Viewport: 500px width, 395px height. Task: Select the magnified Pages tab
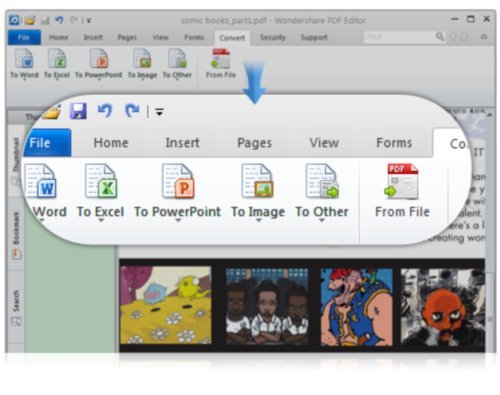click(254, 143)
